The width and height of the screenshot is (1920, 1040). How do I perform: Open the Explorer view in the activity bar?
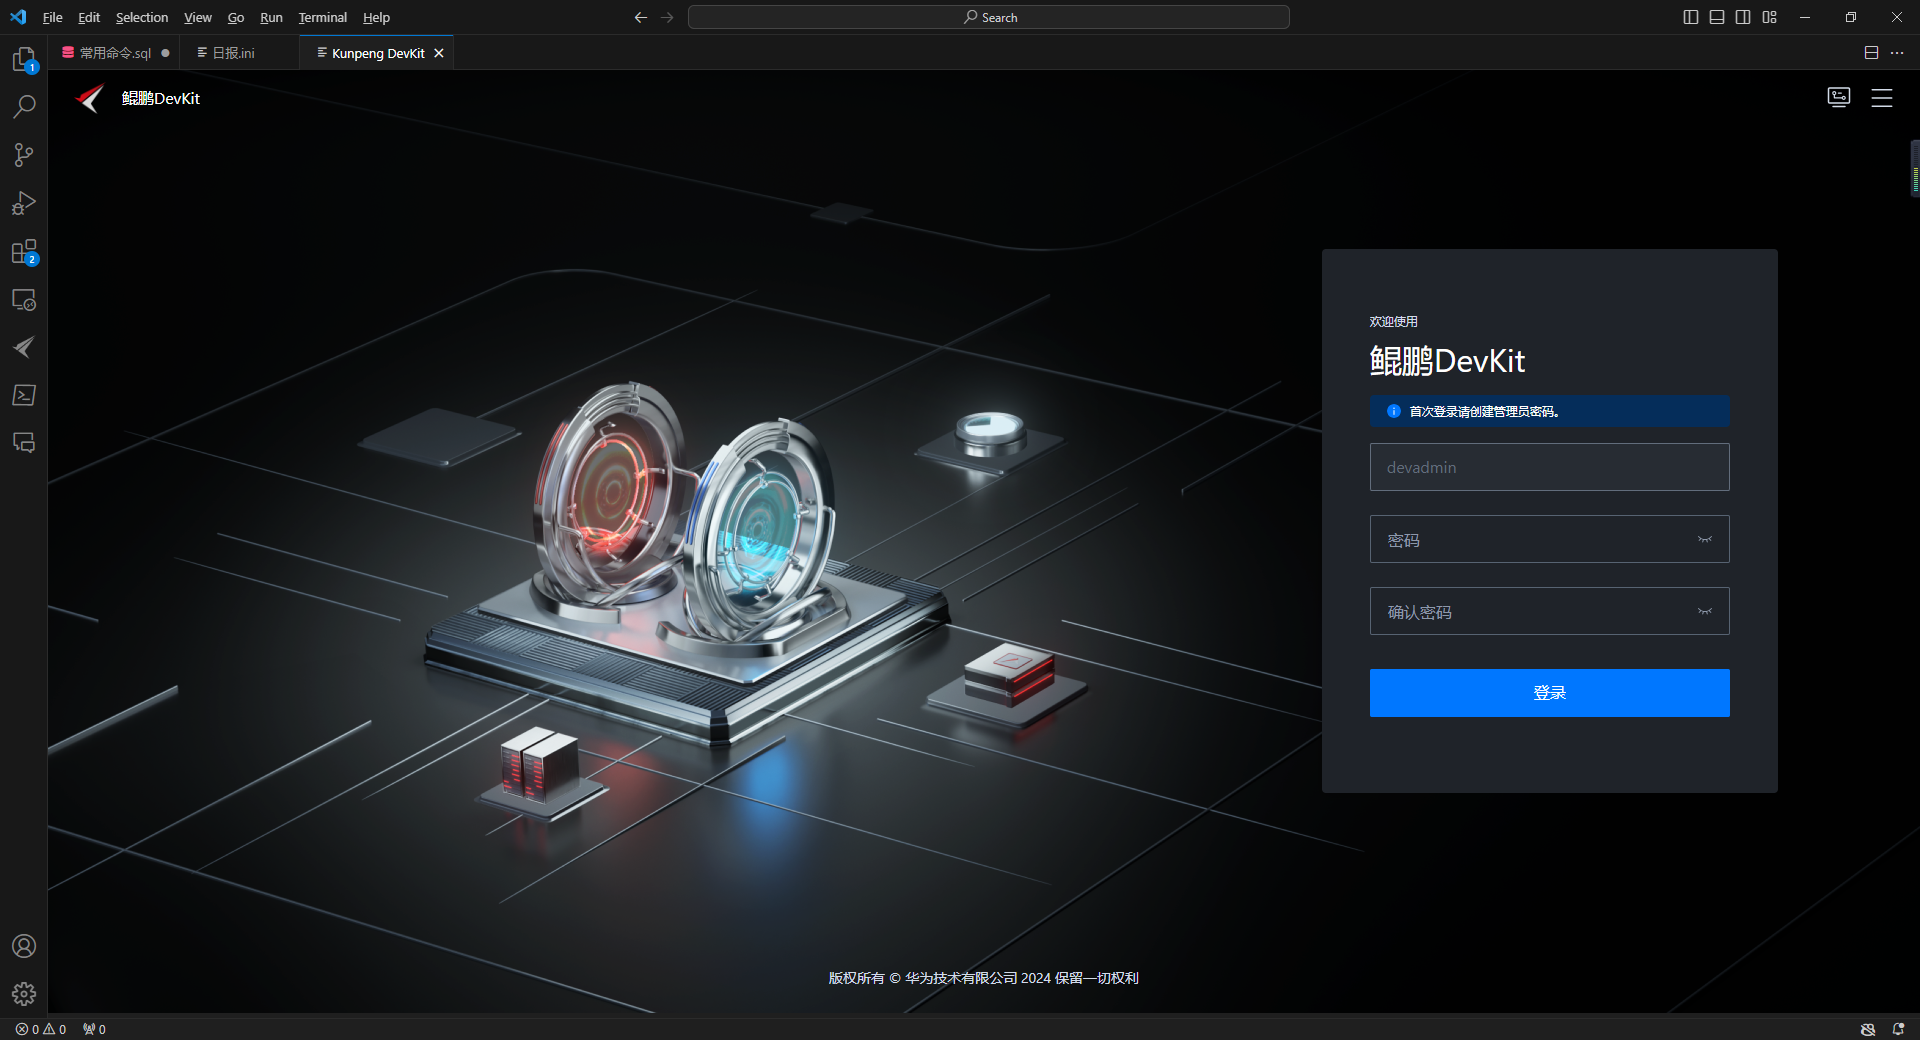[x=24, y=60]
